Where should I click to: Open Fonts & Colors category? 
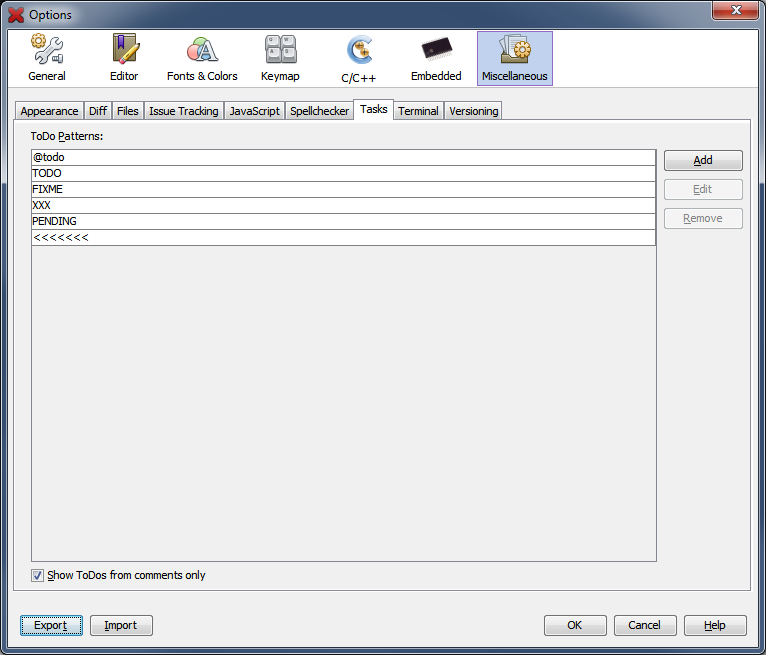[202, 58]
